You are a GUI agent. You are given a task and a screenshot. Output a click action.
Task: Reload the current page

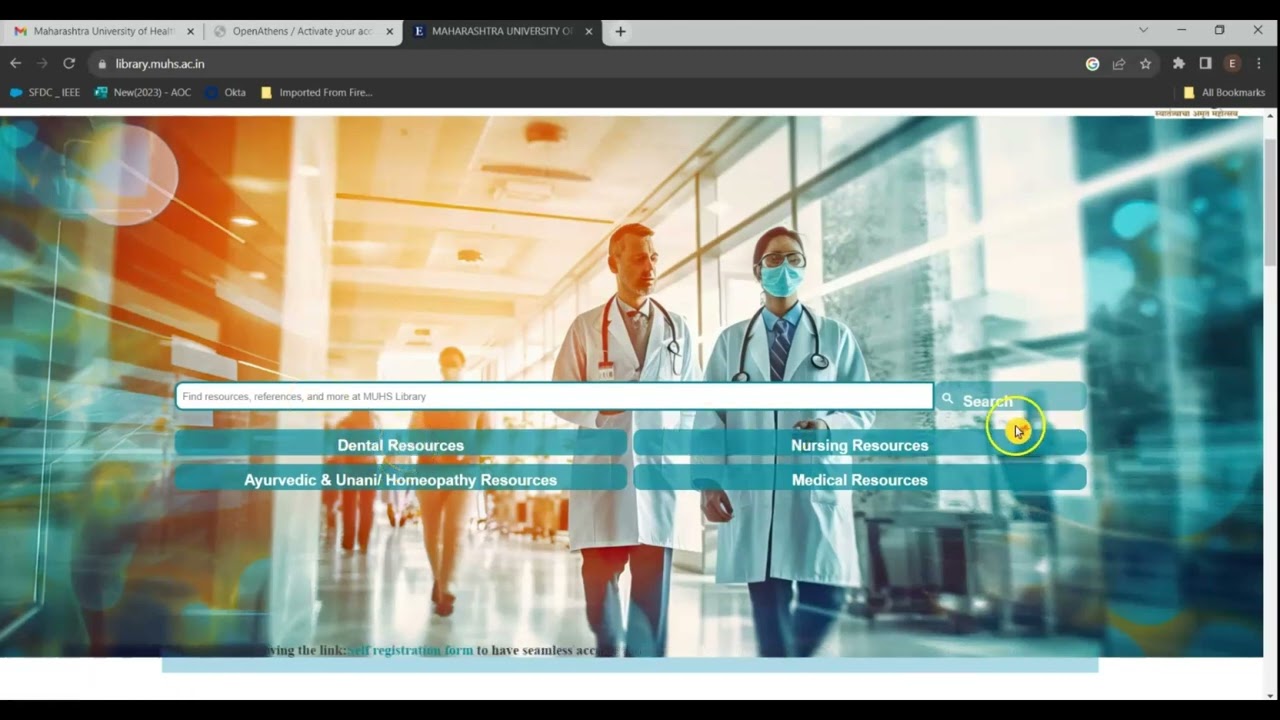(69, 63)
